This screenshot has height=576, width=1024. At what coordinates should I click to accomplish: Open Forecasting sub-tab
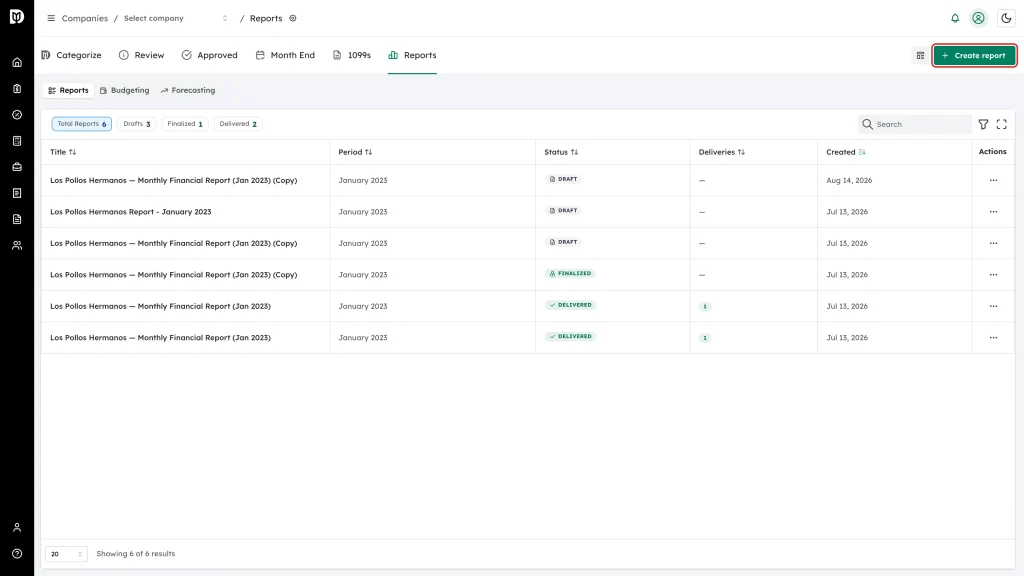(x=188, y=90)
